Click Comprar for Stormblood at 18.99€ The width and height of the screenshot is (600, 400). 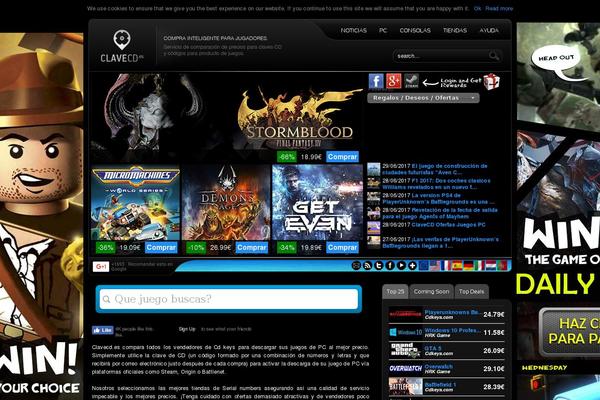pyautogui.click(x=342, y=157)
